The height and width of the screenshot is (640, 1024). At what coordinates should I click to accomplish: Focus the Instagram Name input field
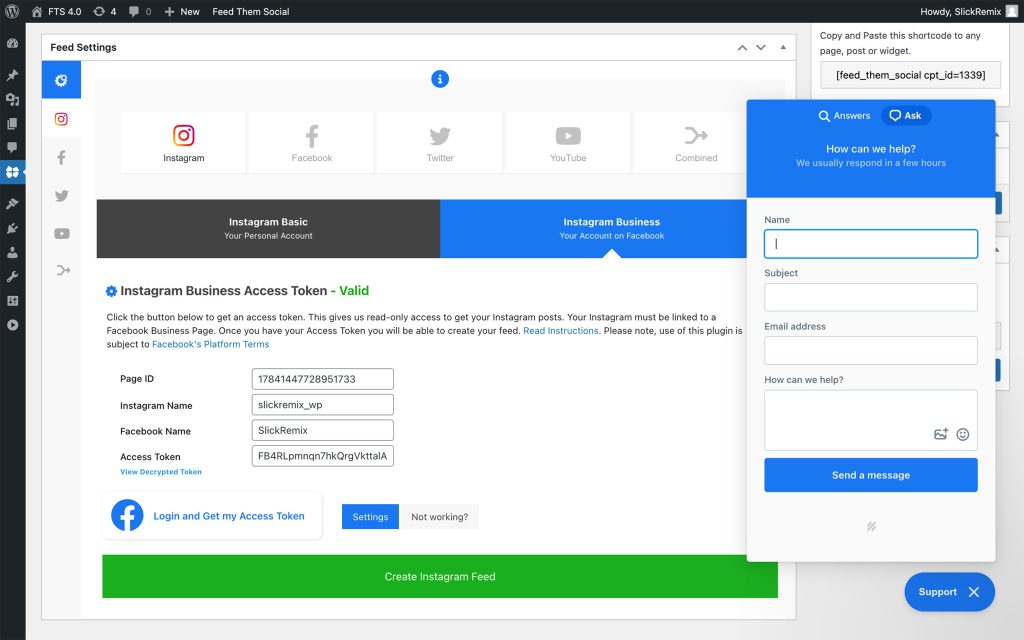tap(323, 404)
